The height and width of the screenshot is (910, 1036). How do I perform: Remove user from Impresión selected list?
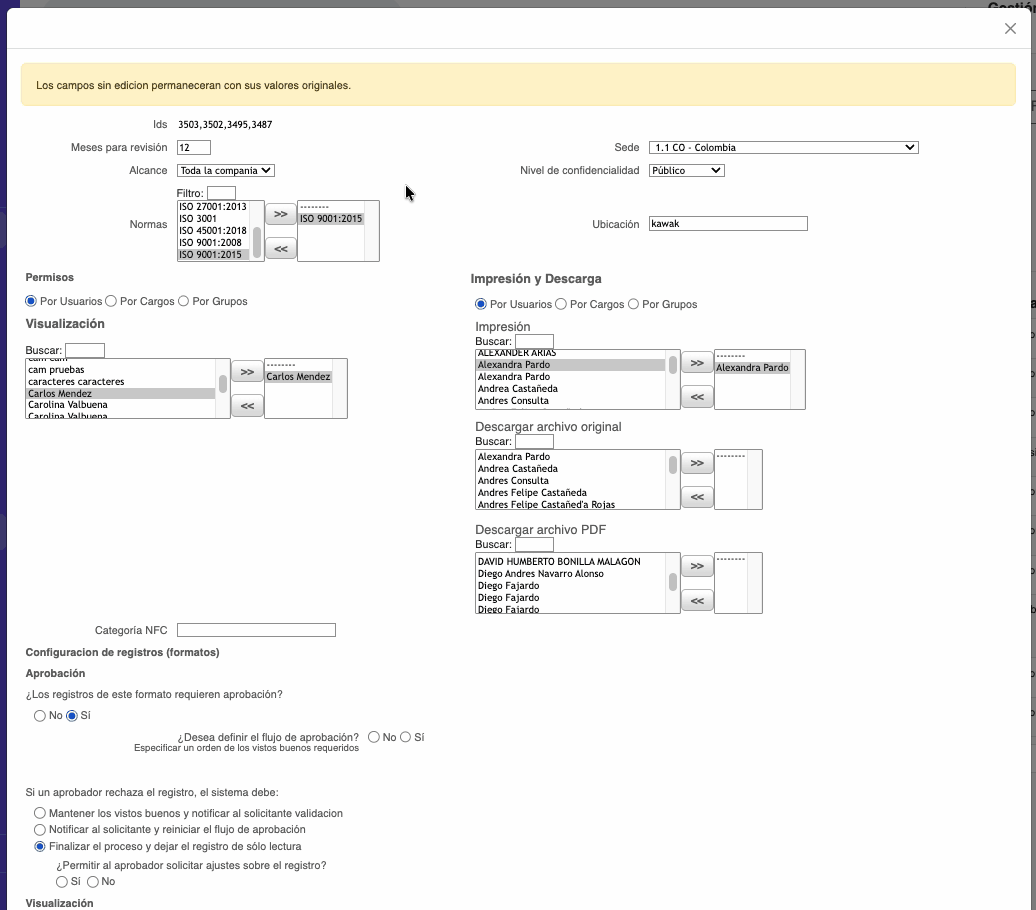click(x=697, y=397)
